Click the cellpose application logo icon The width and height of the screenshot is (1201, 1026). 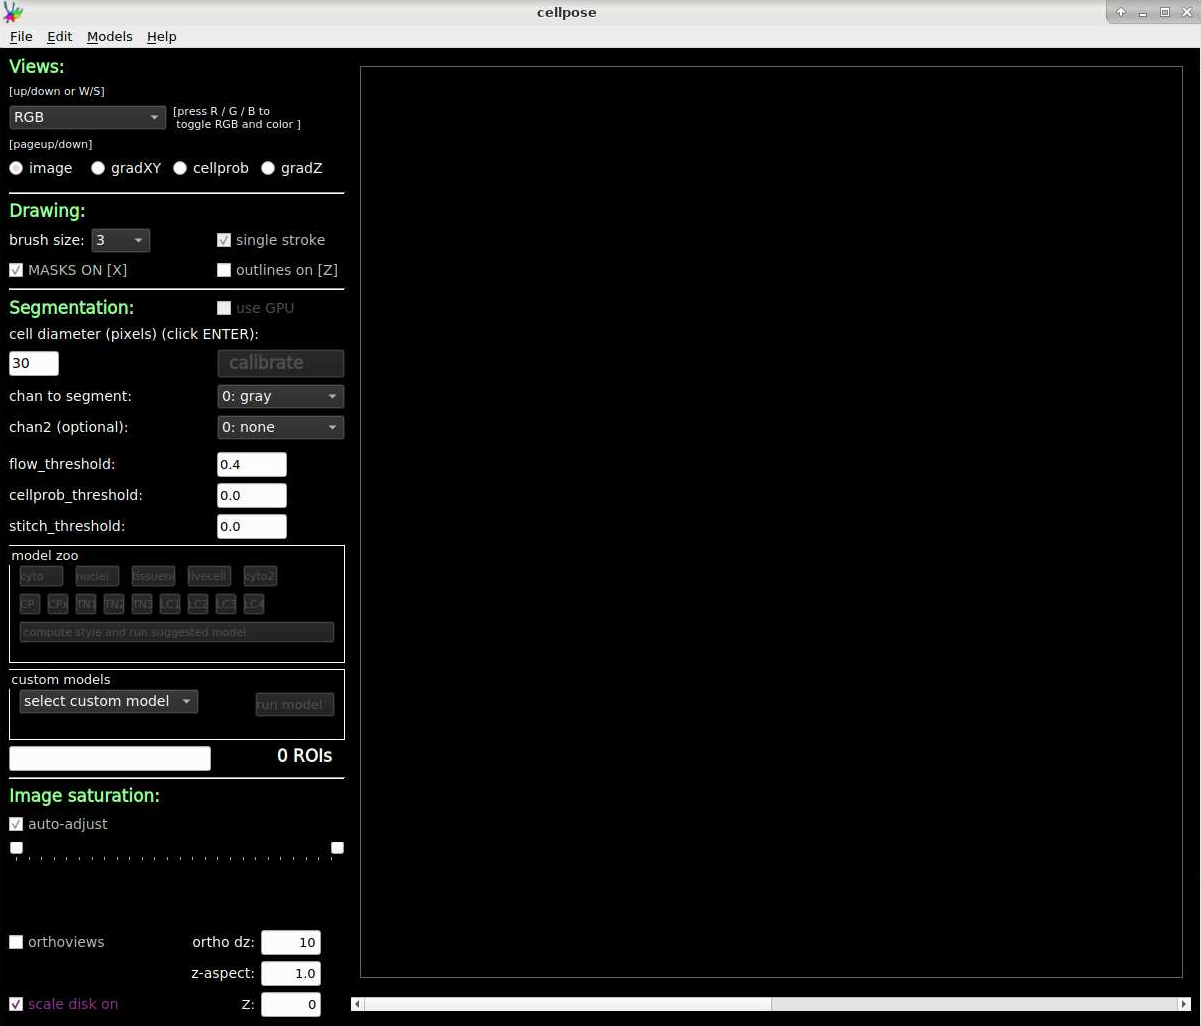tap(14, 12)
